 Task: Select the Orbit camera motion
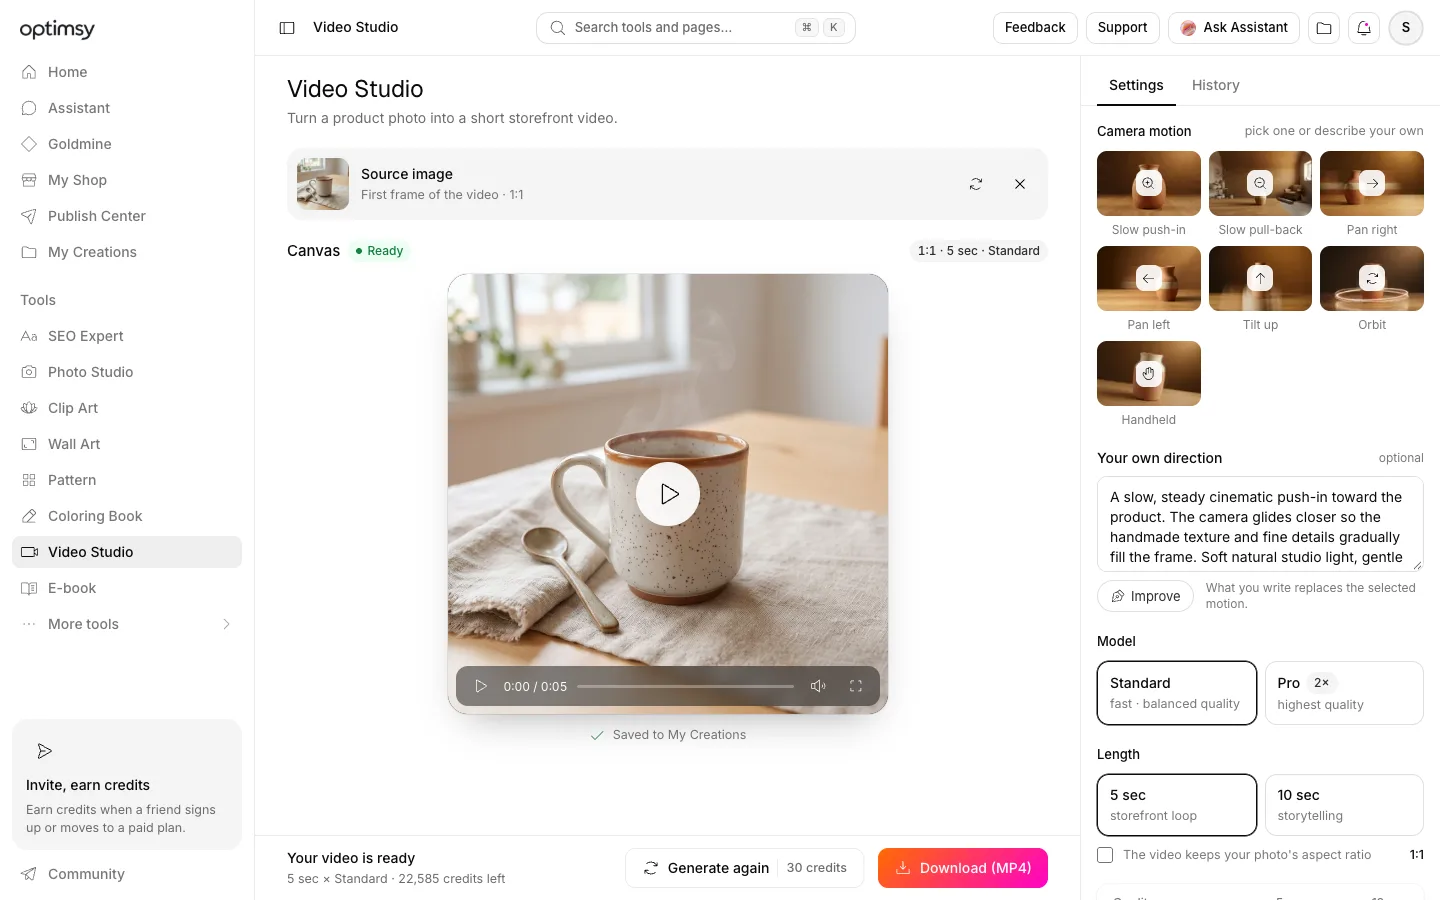(1372, 290)
